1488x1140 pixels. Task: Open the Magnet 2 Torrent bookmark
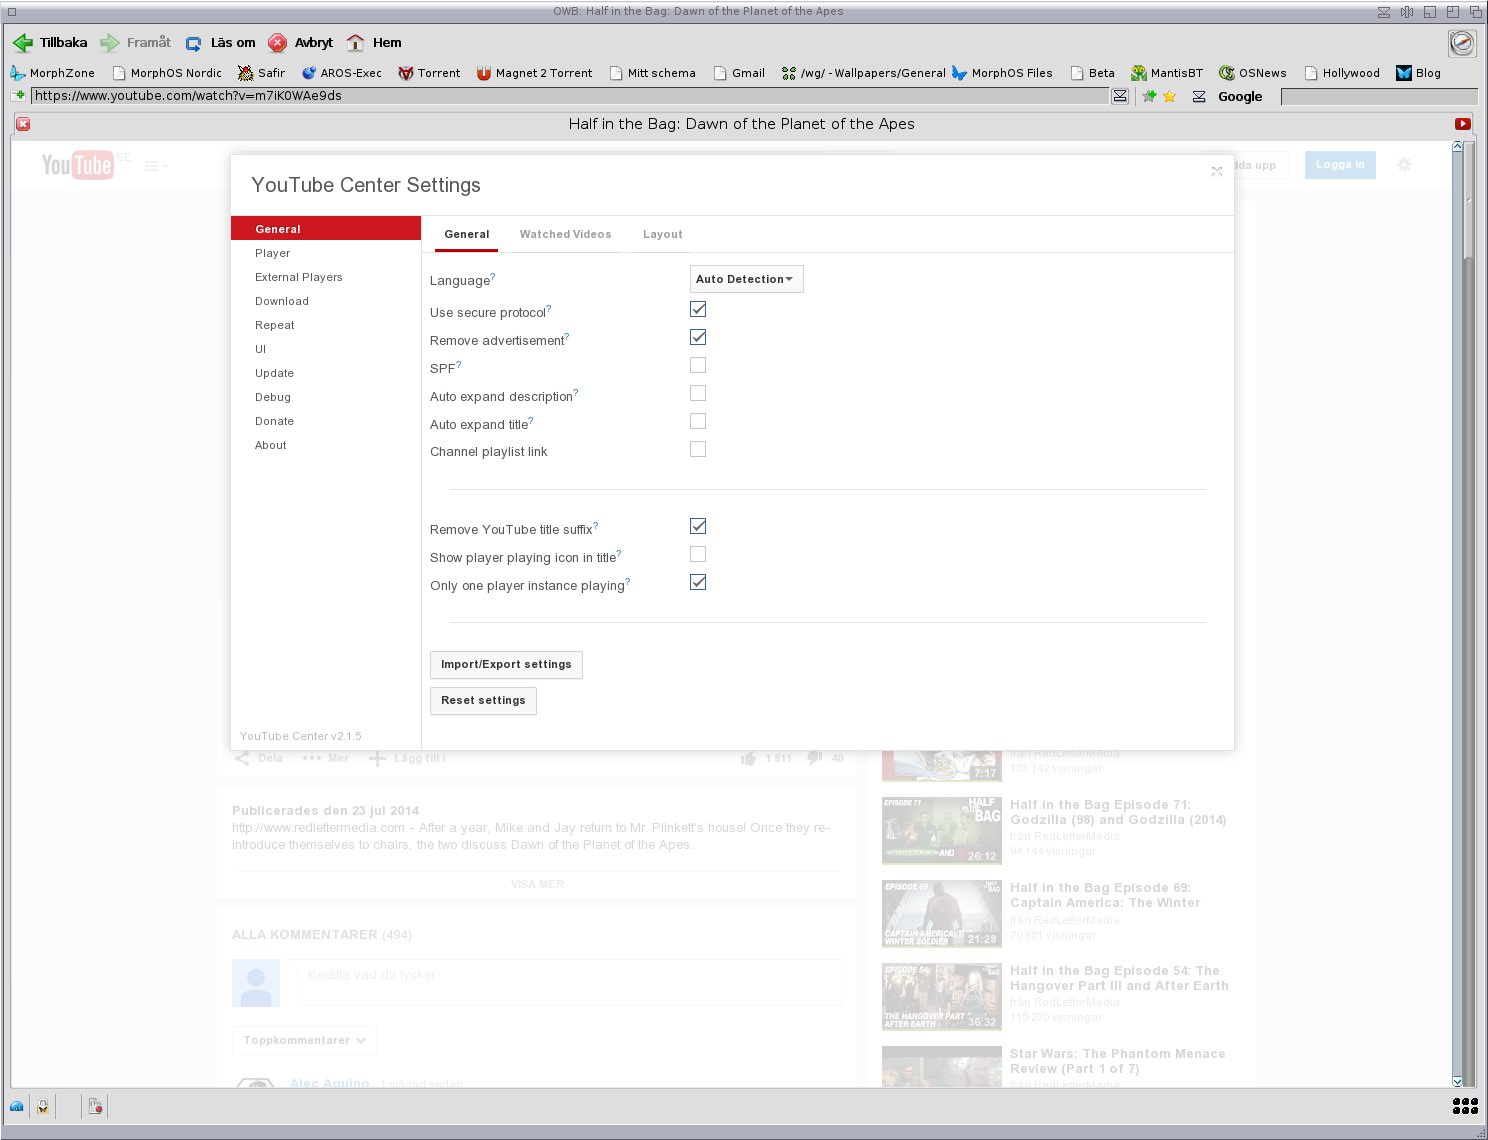tap(534, 73)
